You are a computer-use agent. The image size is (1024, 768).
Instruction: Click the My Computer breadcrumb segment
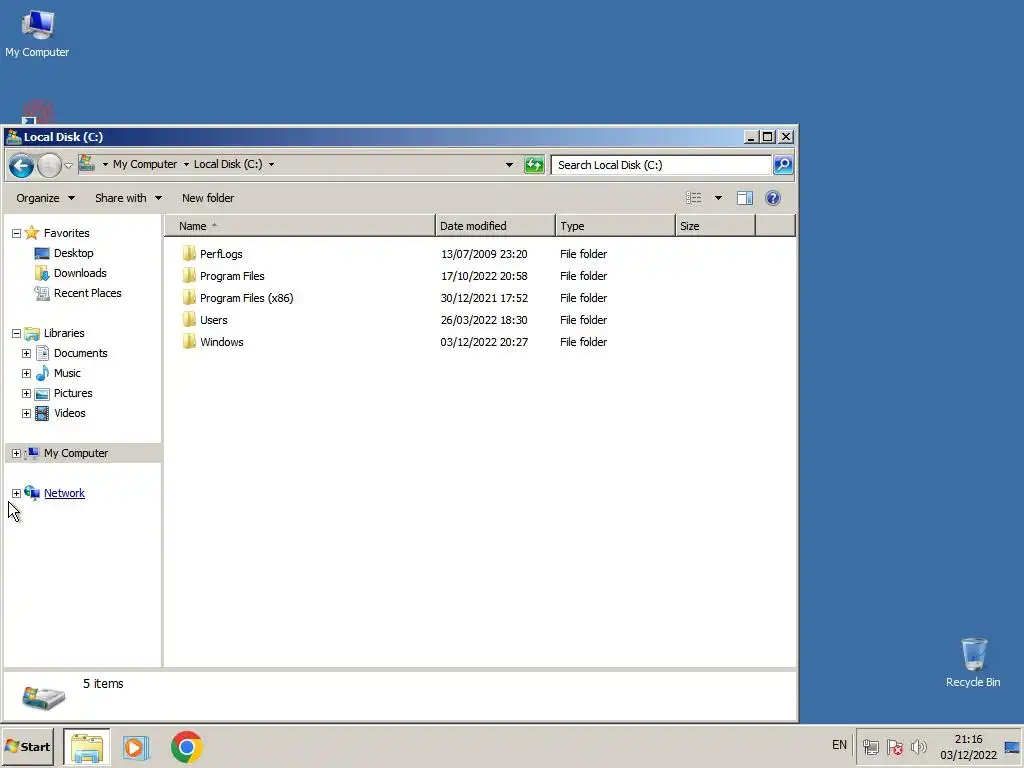(145, 164)
